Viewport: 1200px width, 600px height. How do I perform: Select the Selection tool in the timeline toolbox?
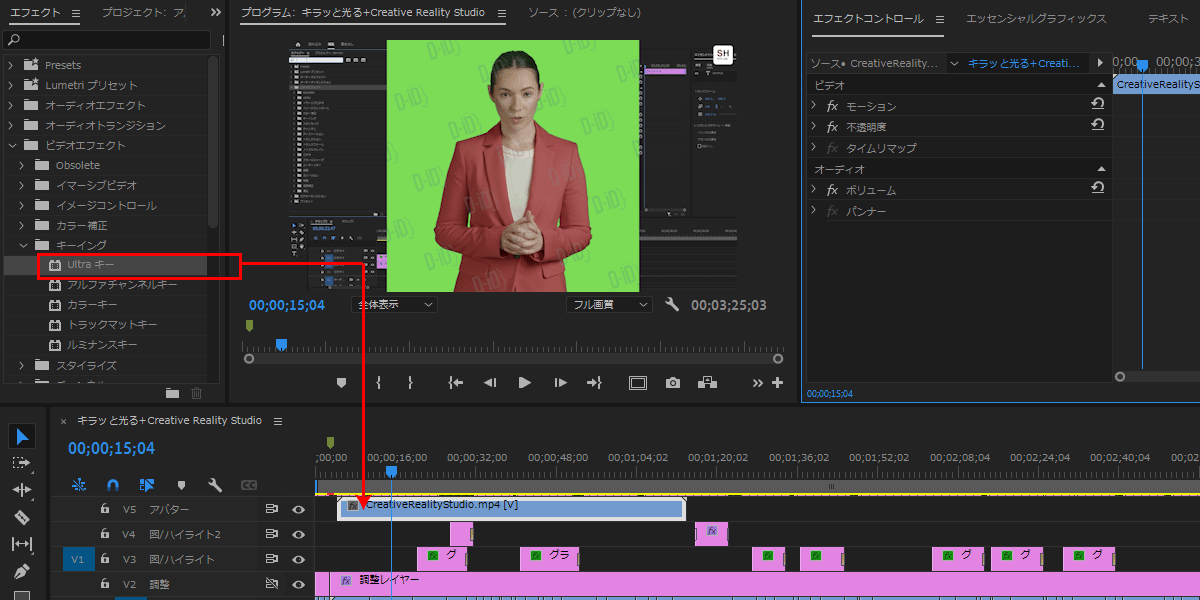[x=23, y=436]
